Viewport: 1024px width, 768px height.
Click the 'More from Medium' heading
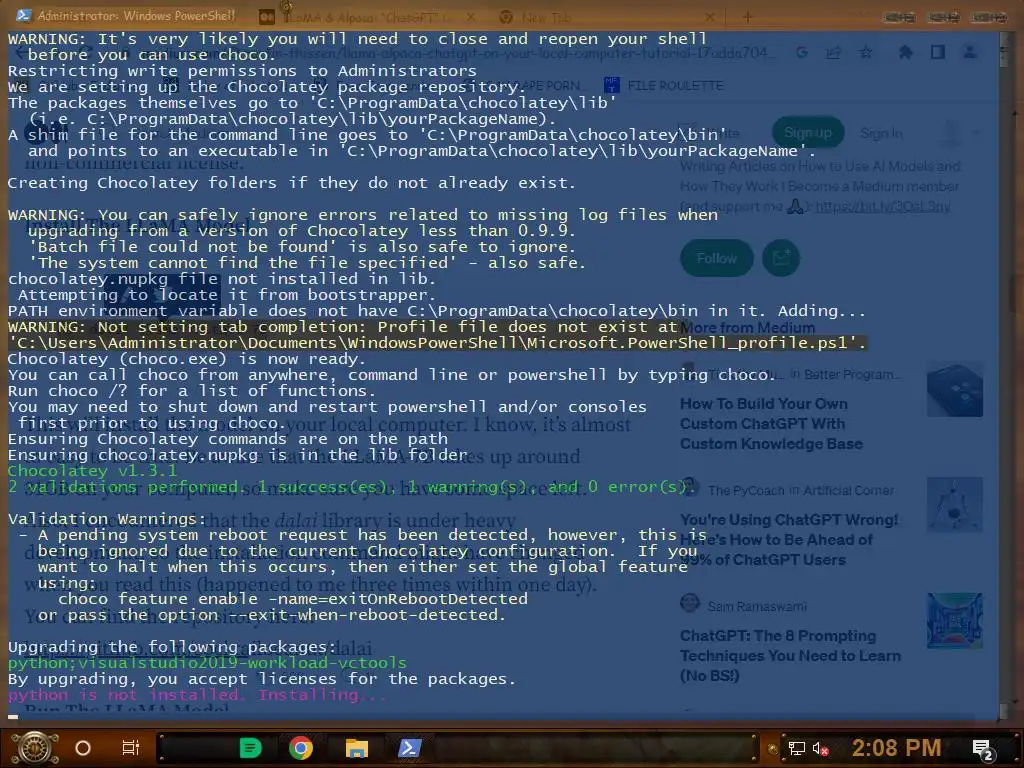click(748, 327)
